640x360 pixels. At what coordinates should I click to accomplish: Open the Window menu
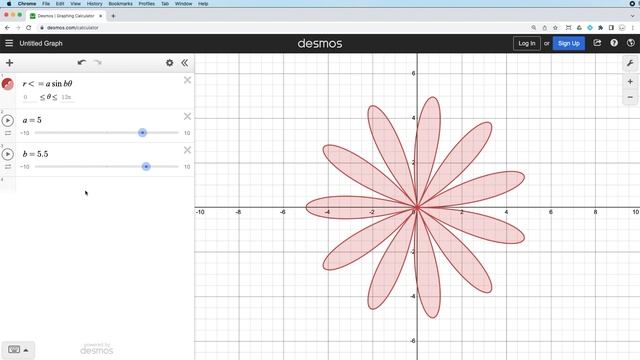point(183,4)
